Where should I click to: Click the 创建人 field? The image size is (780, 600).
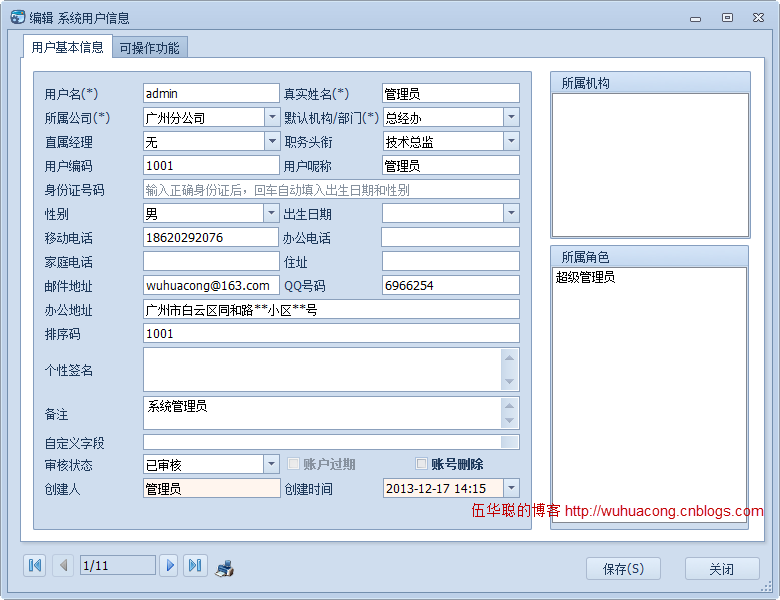click(211, 489)
